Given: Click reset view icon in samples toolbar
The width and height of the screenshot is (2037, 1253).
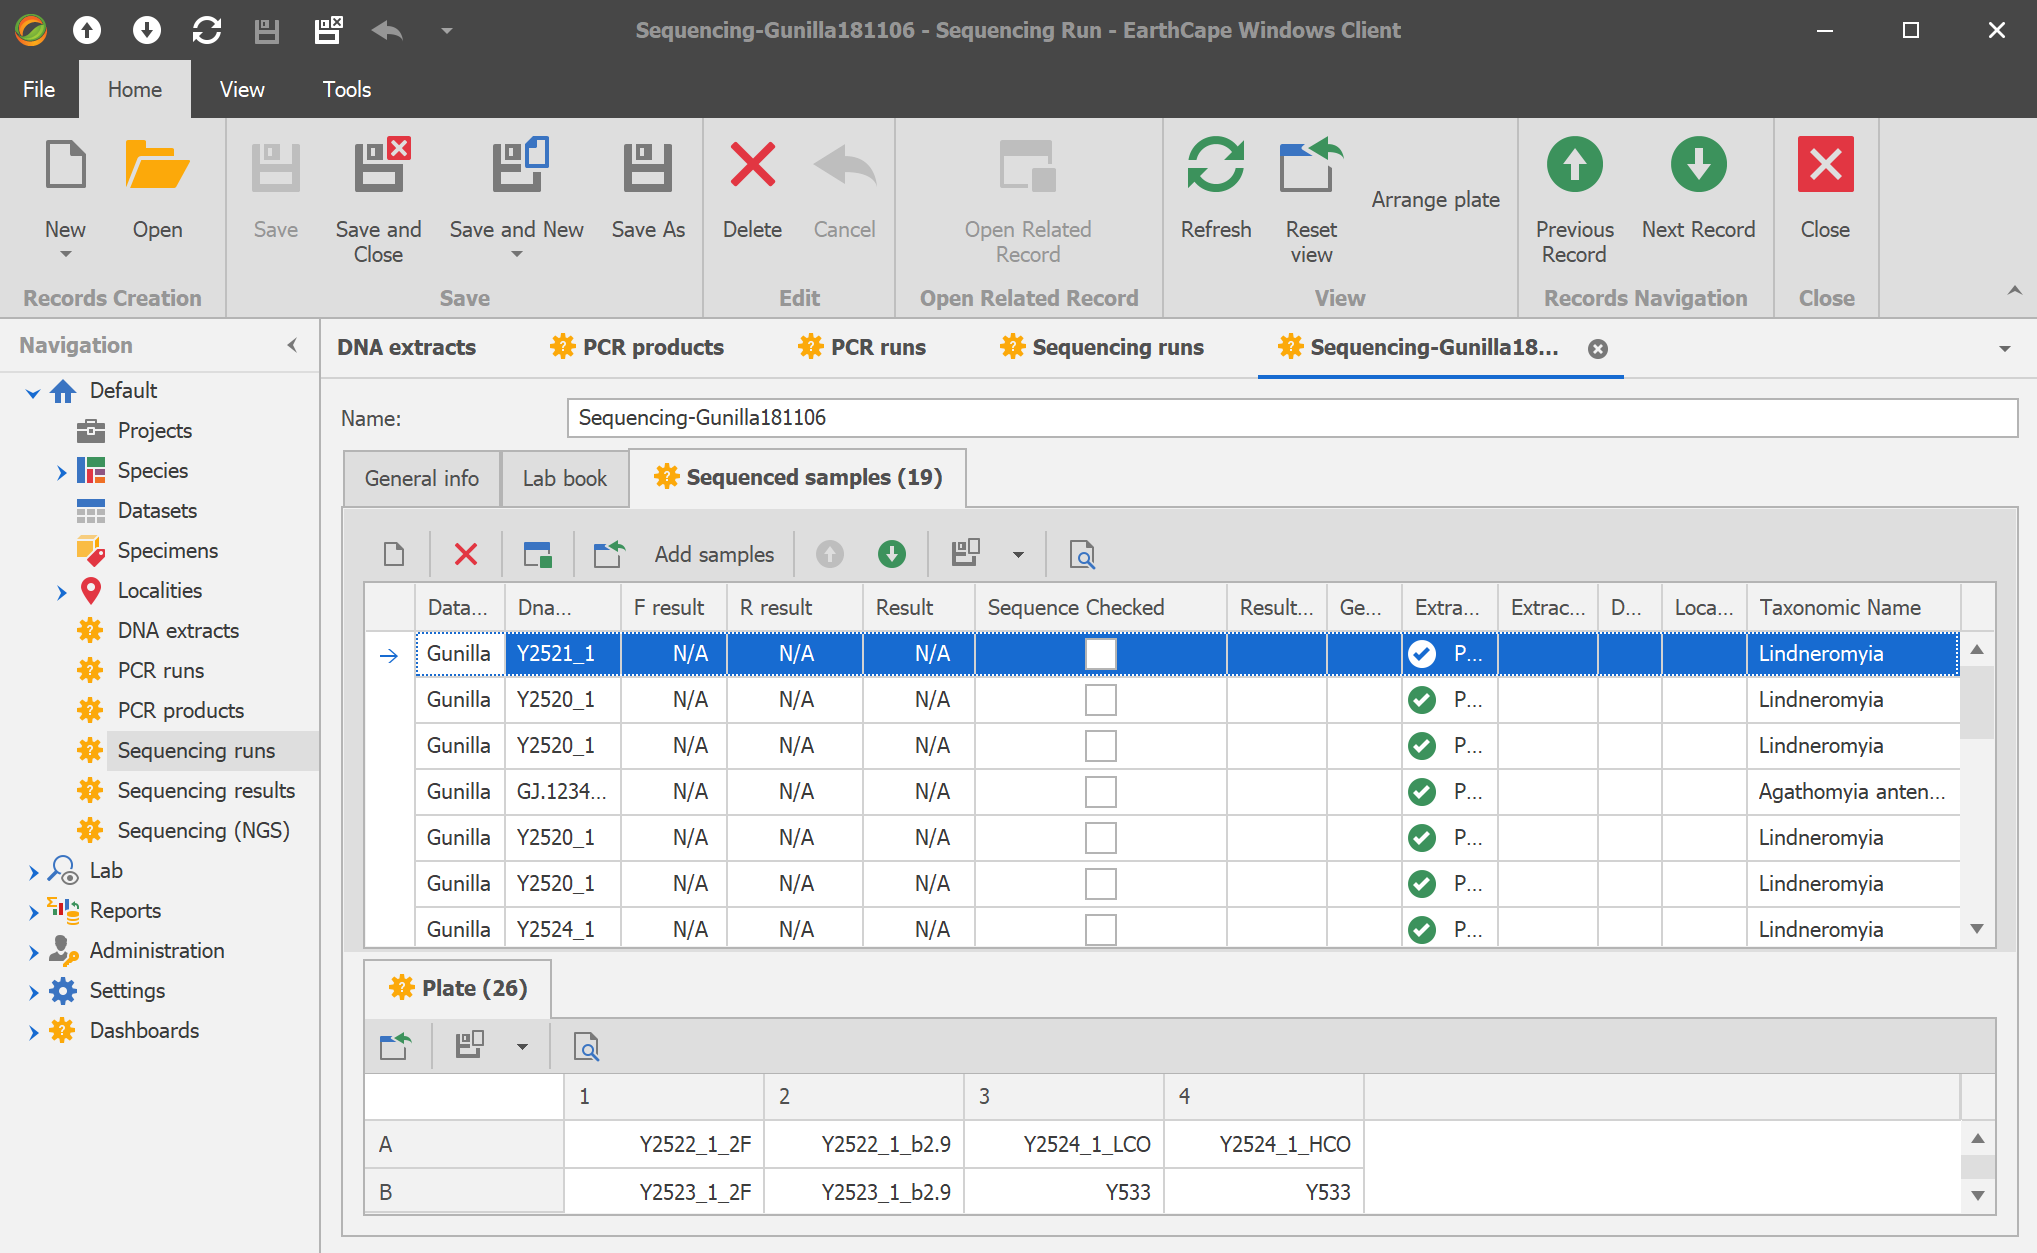Looking at the screenshot, I should point(609,554).
